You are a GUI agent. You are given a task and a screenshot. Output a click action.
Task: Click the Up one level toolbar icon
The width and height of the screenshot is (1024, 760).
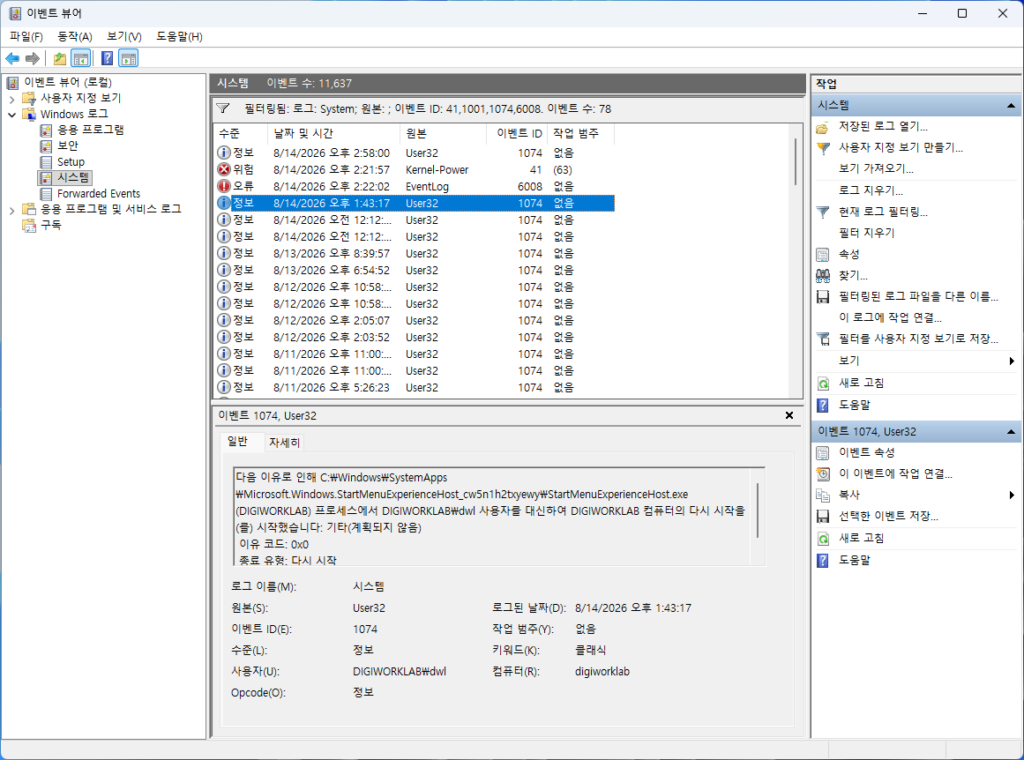point(60,59)
